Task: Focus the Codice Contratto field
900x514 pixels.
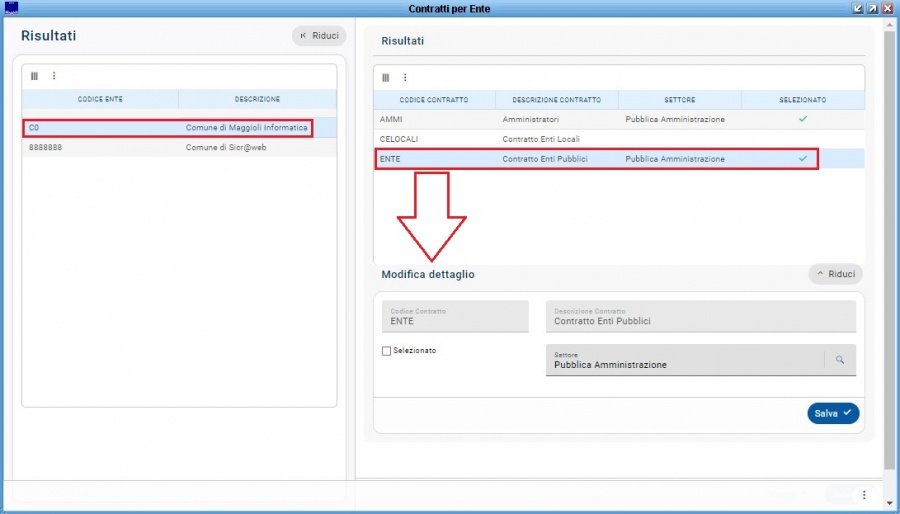Action: pyautogui.click(x=455, y=316)
